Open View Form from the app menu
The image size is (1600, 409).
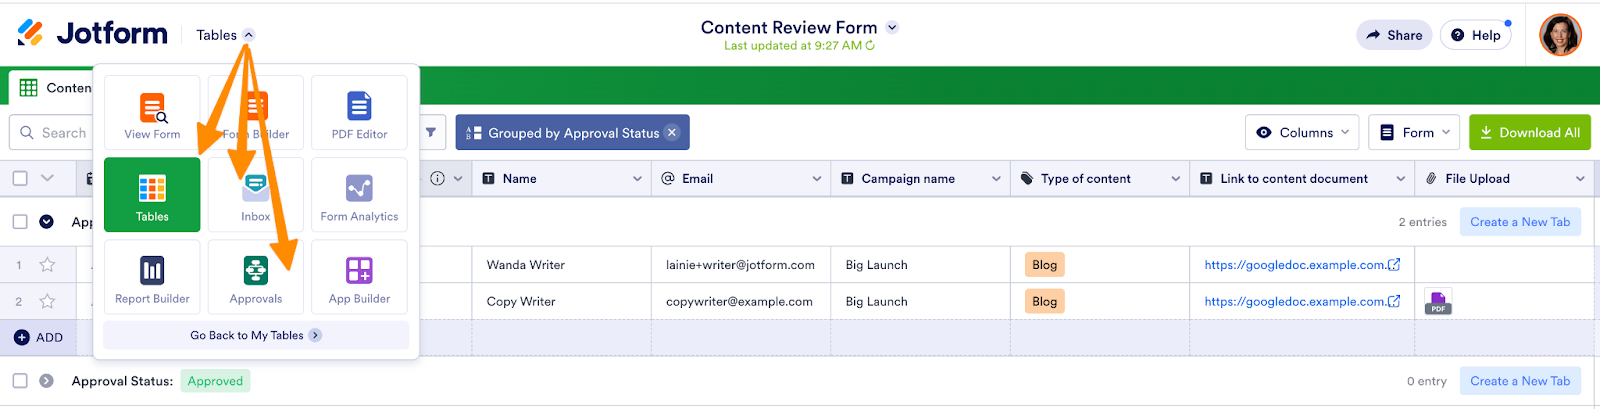coord(152,113)
